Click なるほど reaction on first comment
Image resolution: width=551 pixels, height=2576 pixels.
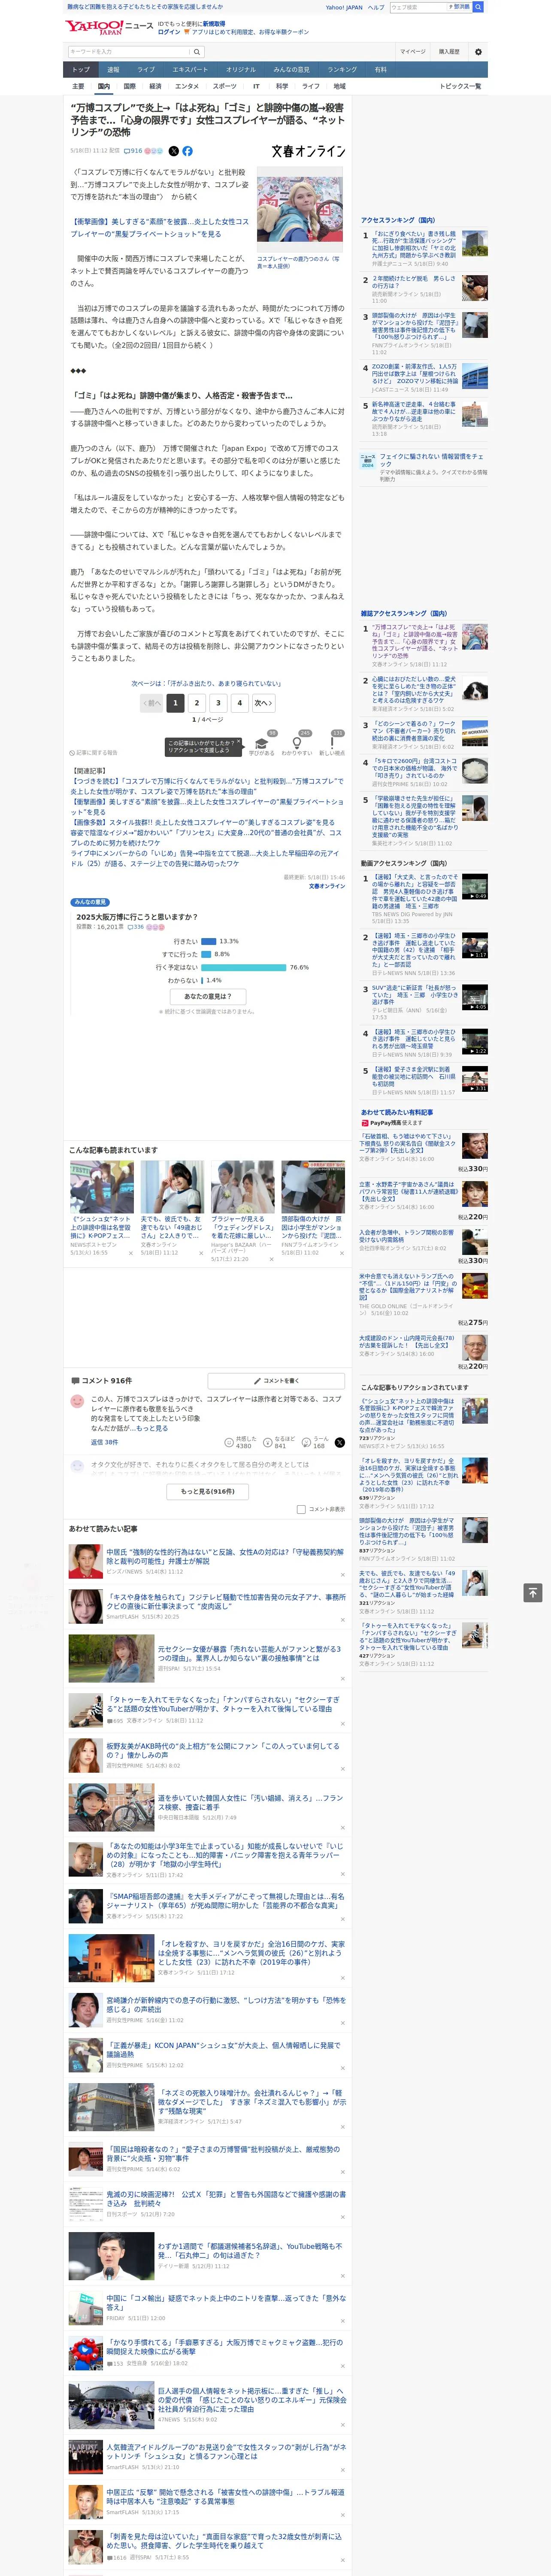280,1442
